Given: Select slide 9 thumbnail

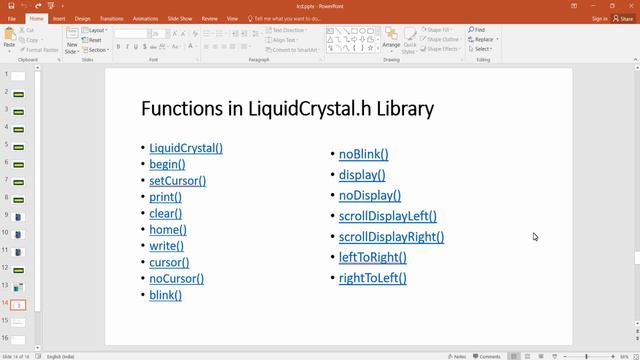Looking at the screenshot, I should (x=18, y=217).
